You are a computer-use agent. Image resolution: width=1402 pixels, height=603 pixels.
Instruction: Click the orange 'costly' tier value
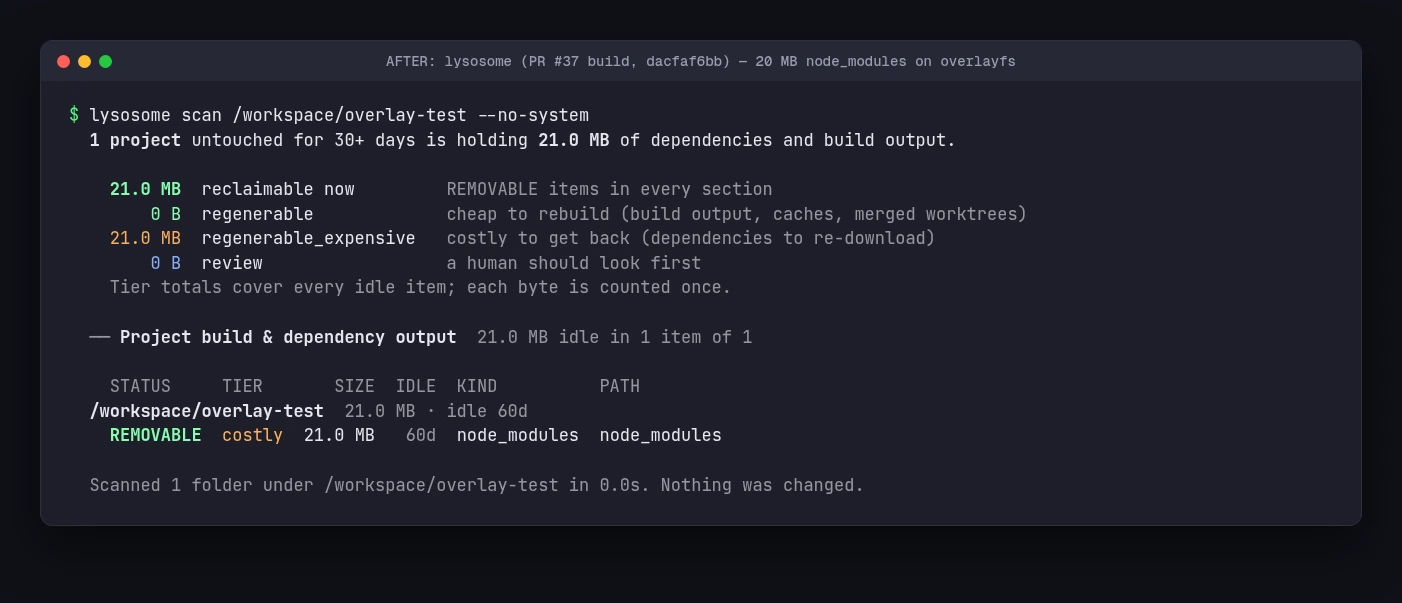point(252,435)
